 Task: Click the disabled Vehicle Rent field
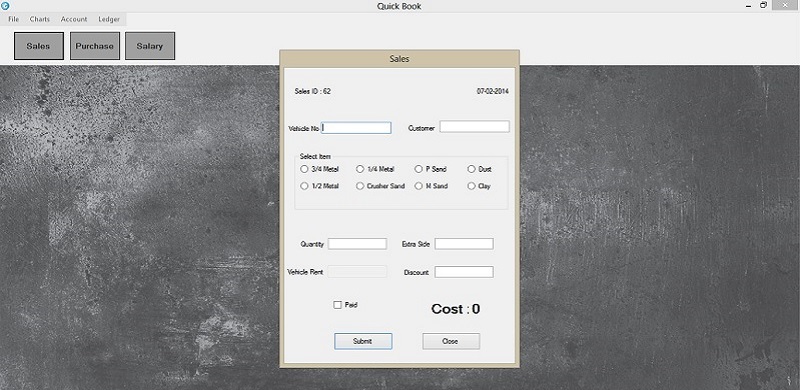(357, 272)
